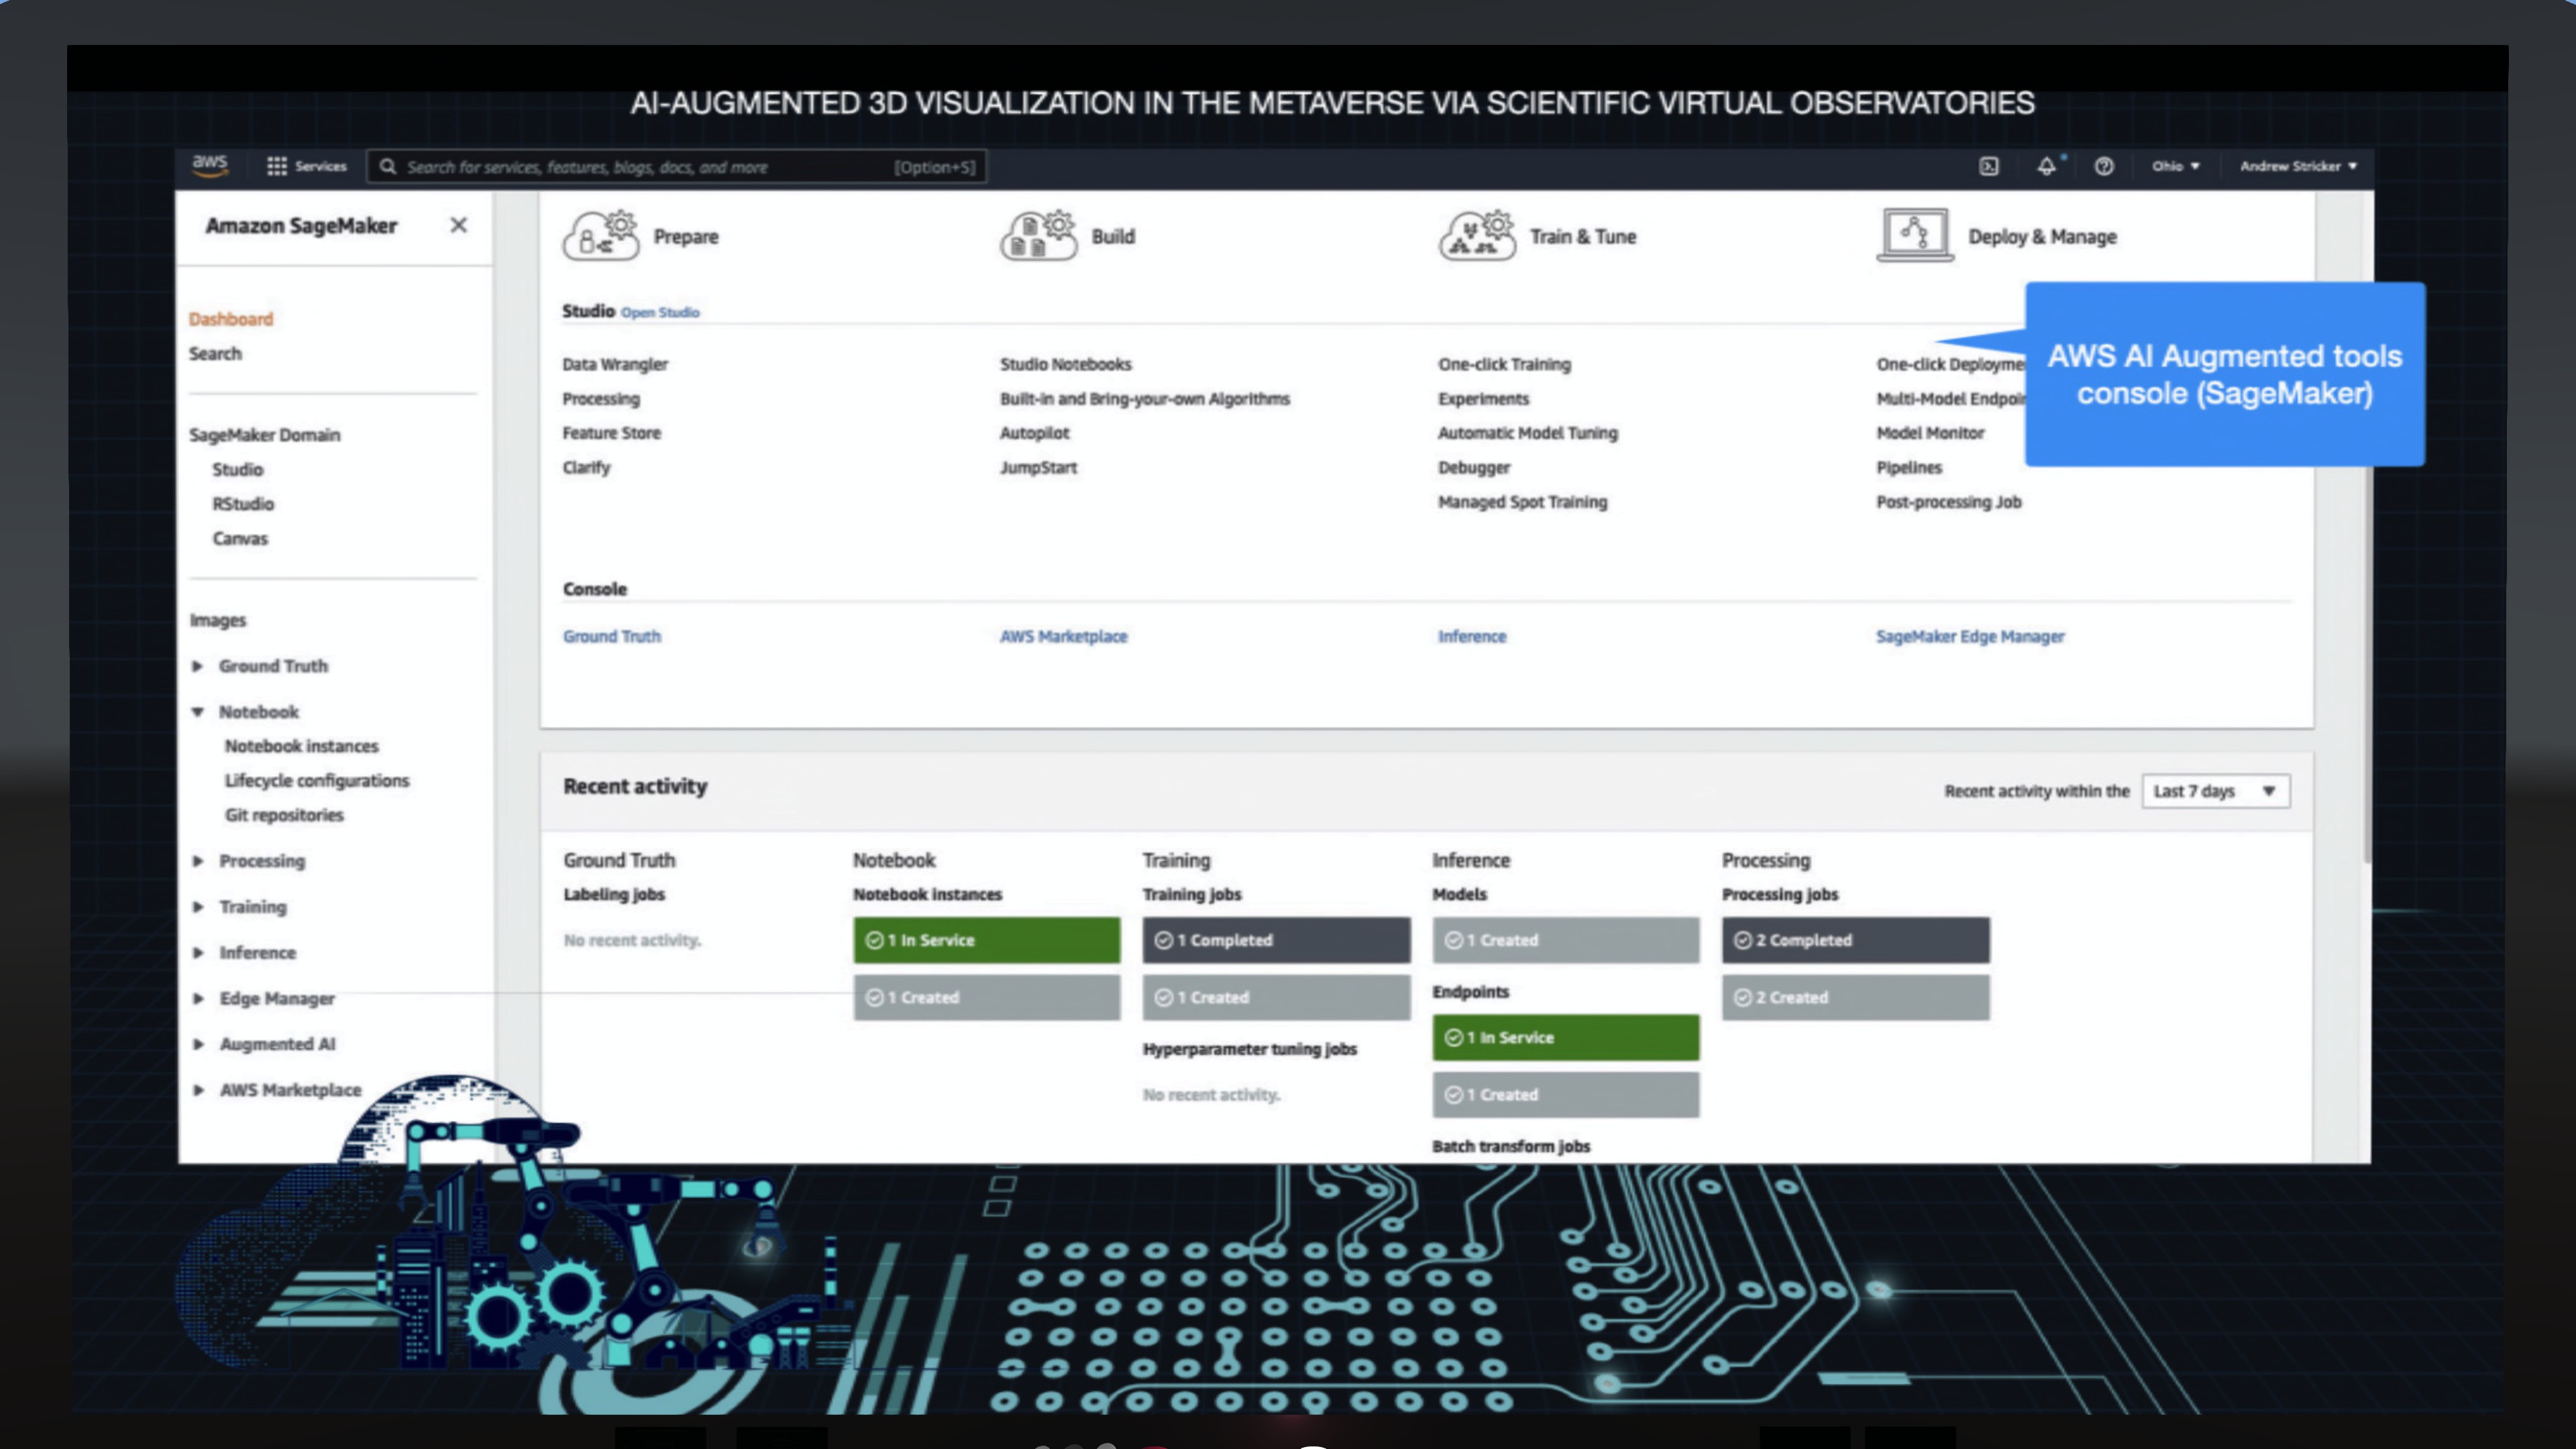Viewport: 2576px width, 1449px height.
Task: Open the SageMaker Edge Manager link
Action: (x=1969, y=636)
